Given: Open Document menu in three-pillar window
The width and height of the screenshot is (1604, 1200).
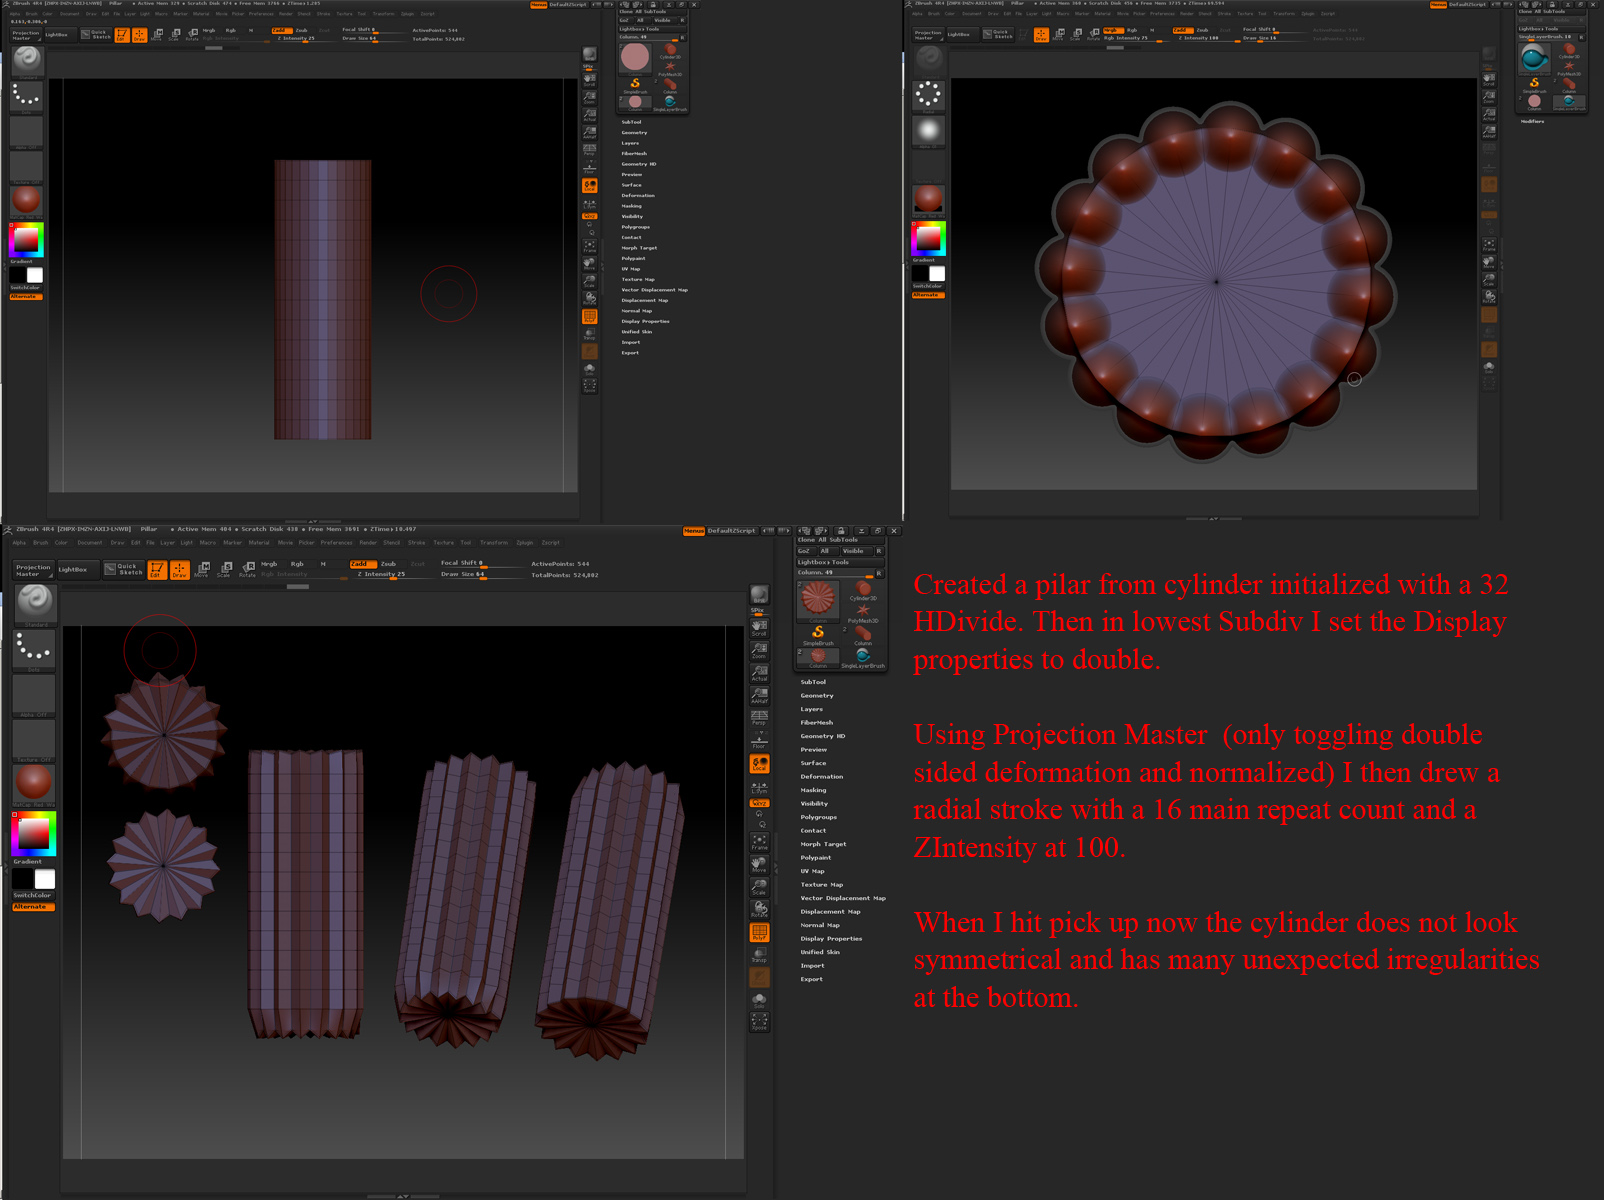Looking at the screenshot, I should pyautogui.click(x=90, y=543).
